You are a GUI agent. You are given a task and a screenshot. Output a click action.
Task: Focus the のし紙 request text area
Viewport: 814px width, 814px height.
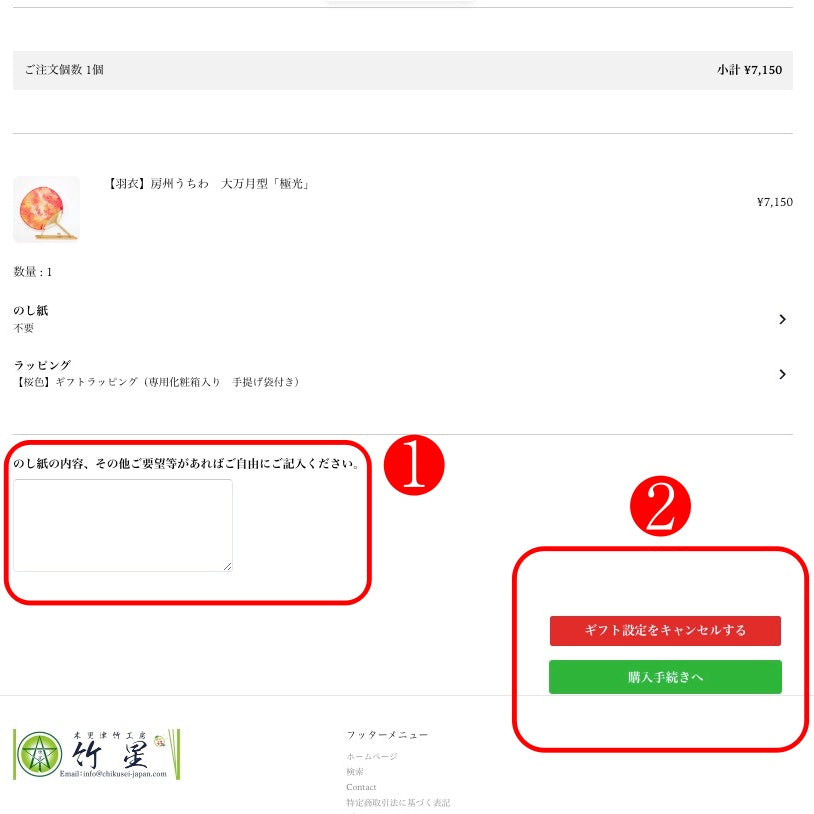[123, 525]
